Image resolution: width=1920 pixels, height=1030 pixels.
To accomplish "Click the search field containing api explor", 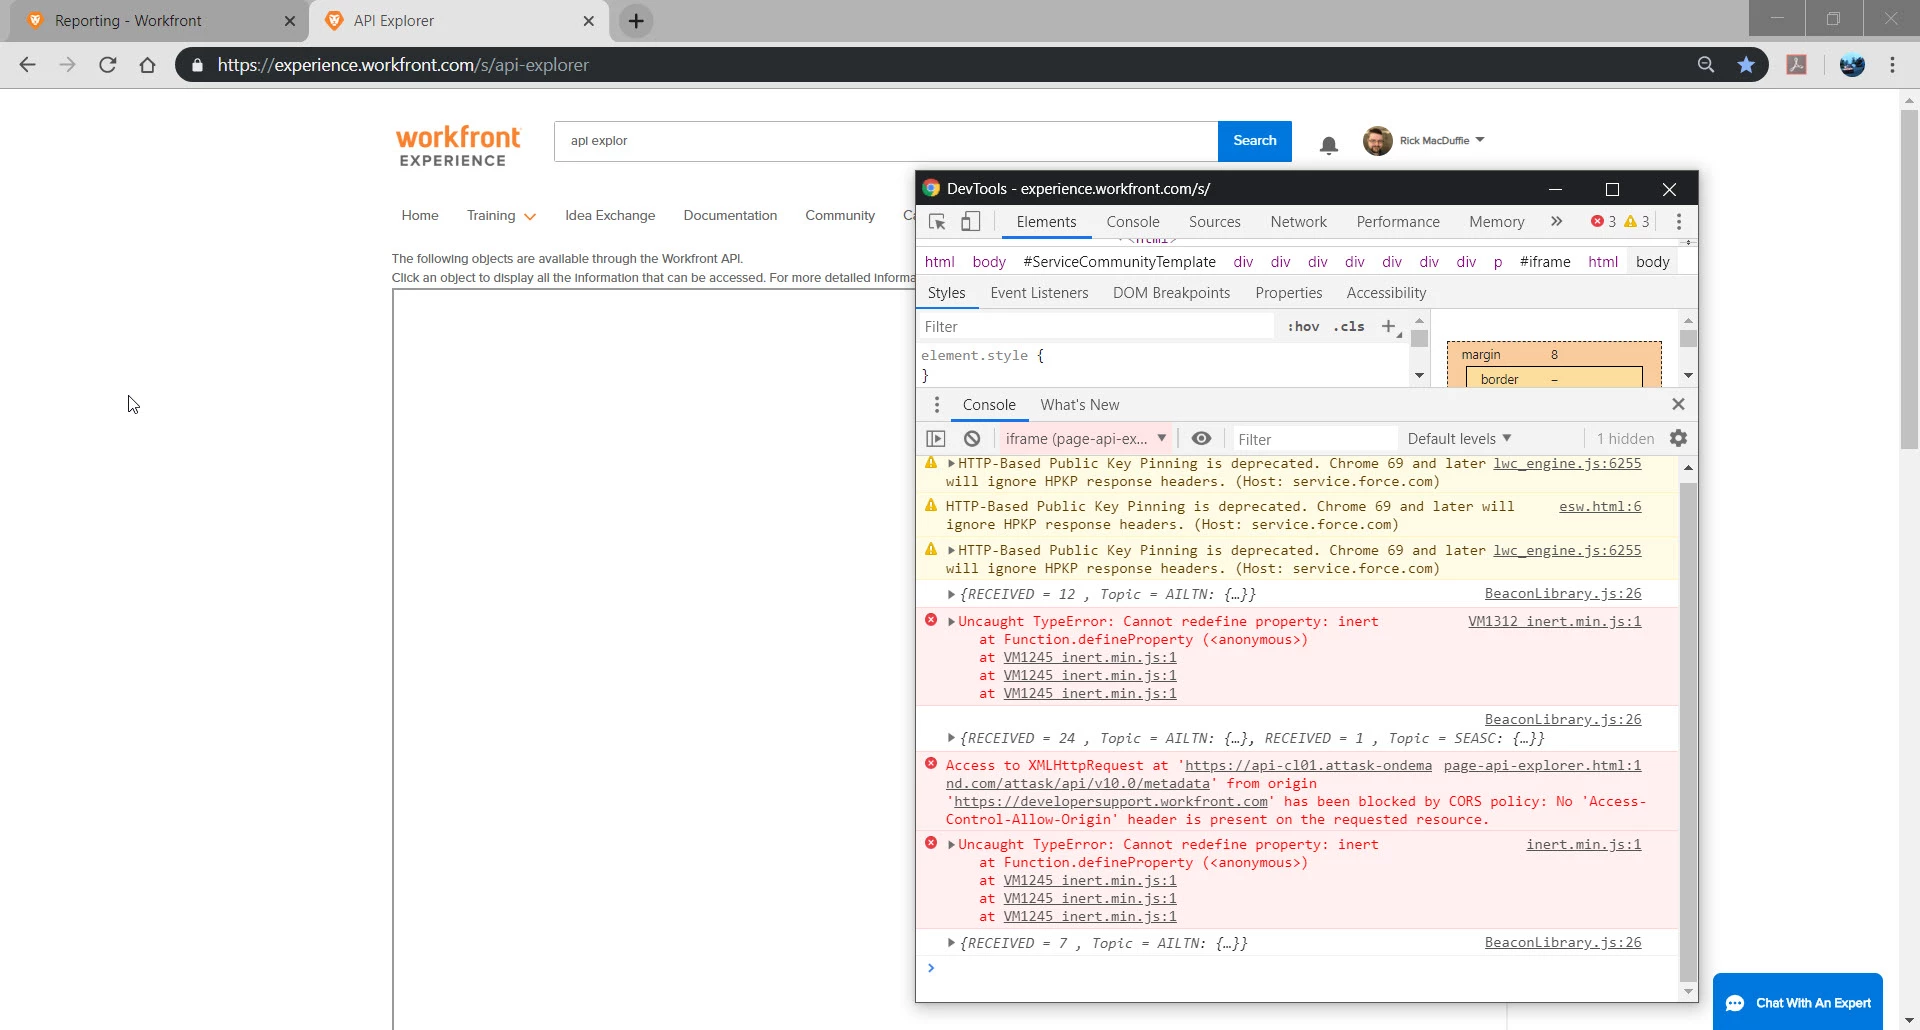I will click(x=886, y=141).
